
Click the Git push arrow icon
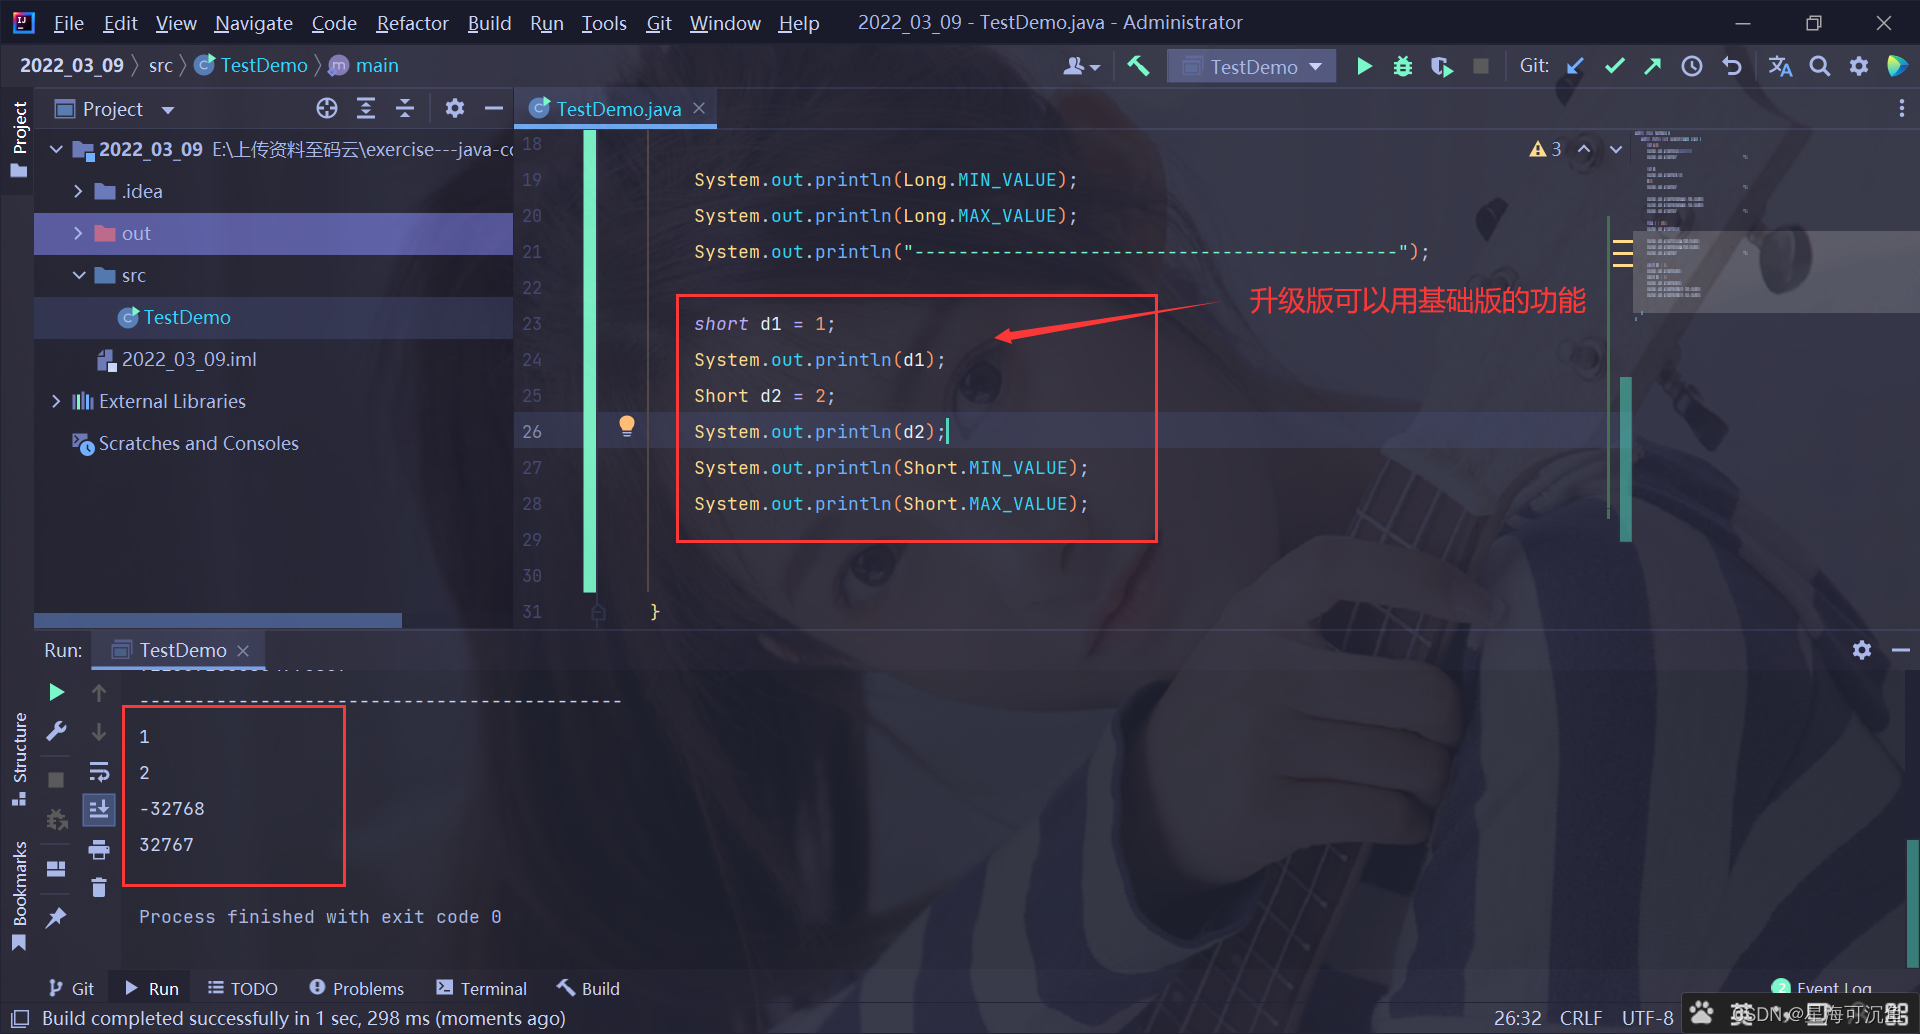point(1653,66)
